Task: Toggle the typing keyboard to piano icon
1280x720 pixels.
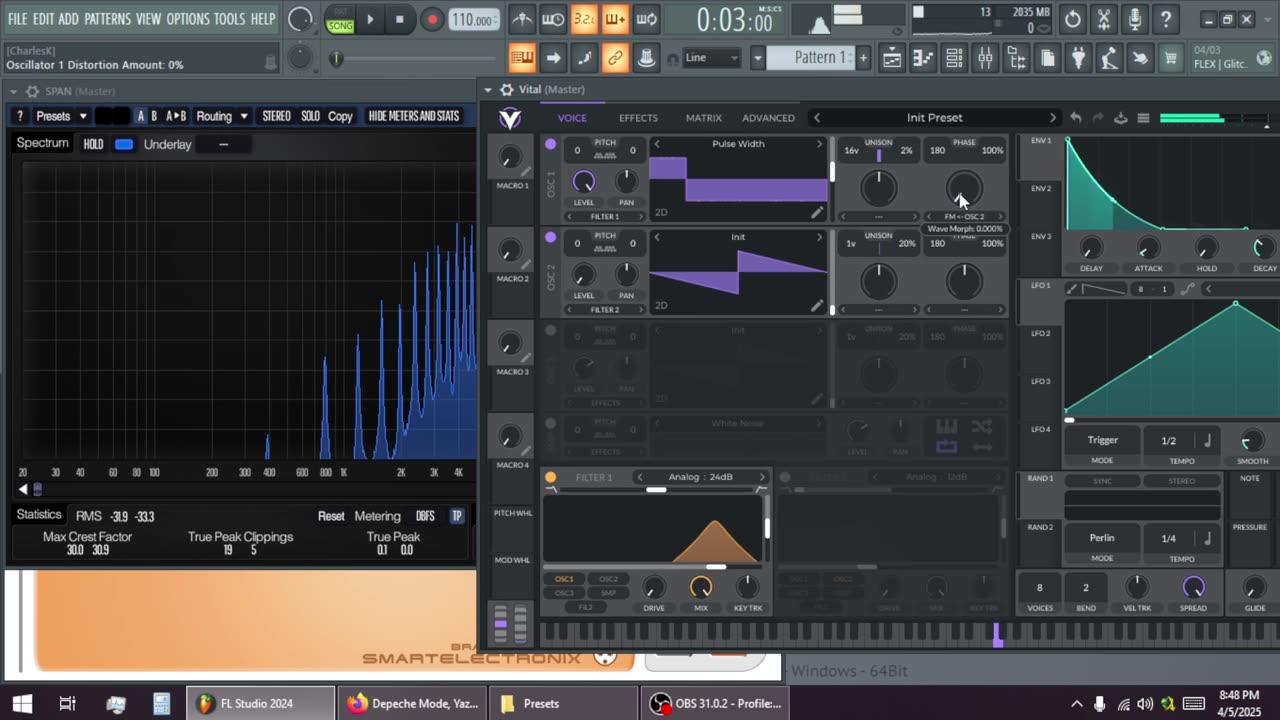Action: 522,58
